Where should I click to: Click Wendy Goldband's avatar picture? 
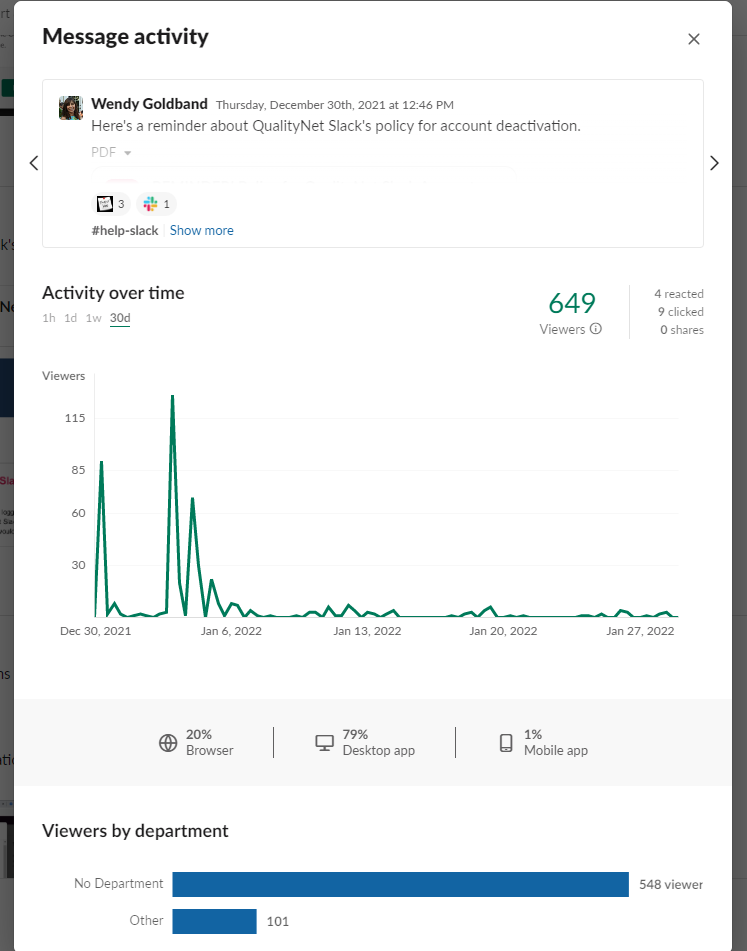click(x=71, y=108)
